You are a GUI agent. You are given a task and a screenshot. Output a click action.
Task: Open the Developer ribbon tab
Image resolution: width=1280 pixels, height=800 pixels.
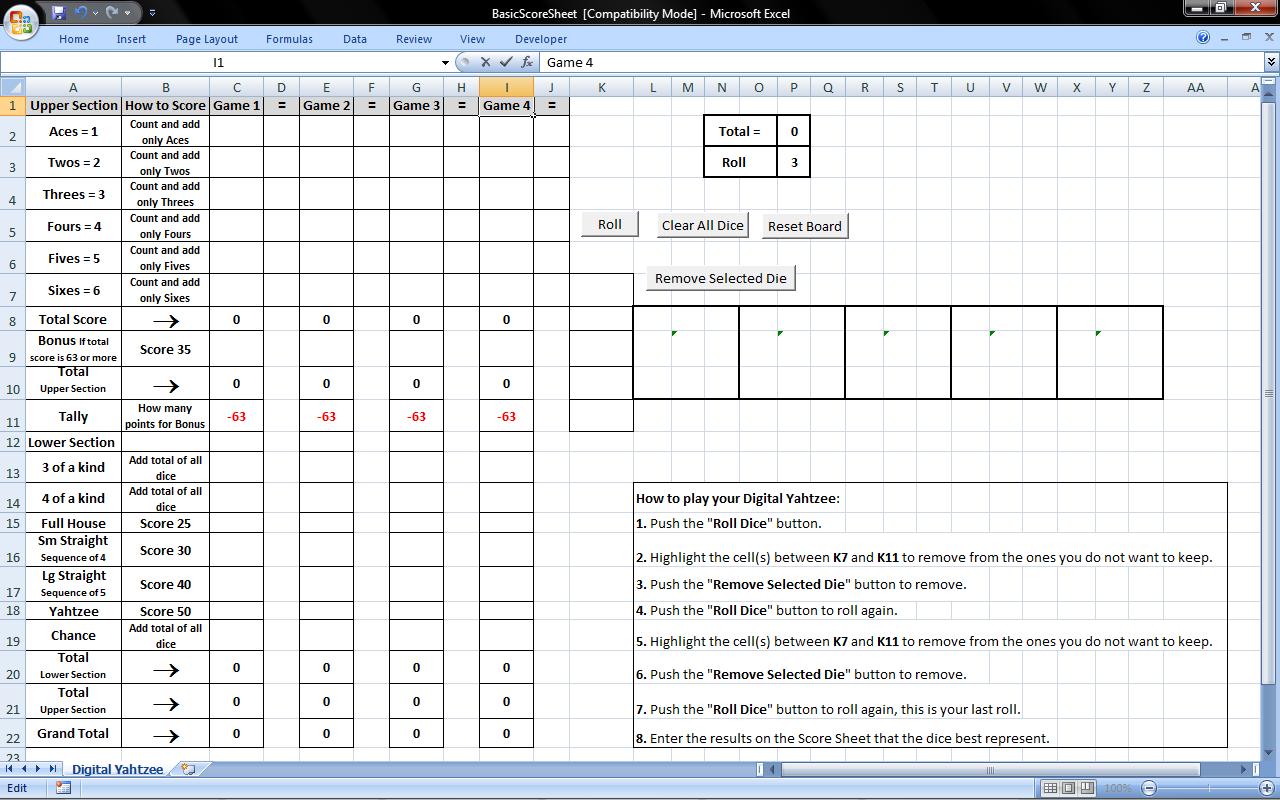pyautogui.click(x=541, y=39)
